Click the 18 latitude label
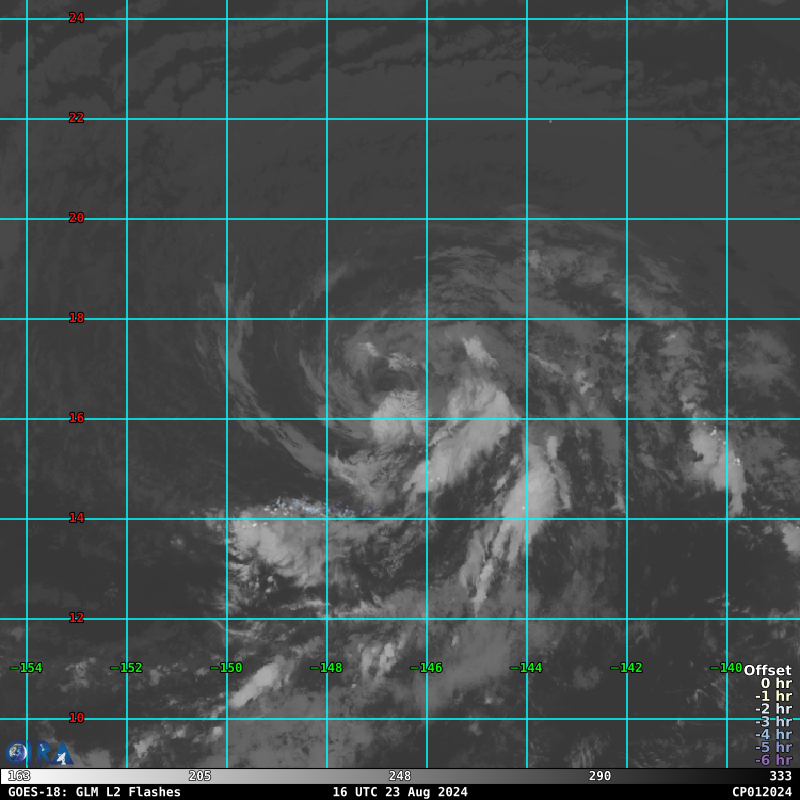Viewport: 800px width, 800px height. pos(76,318)
